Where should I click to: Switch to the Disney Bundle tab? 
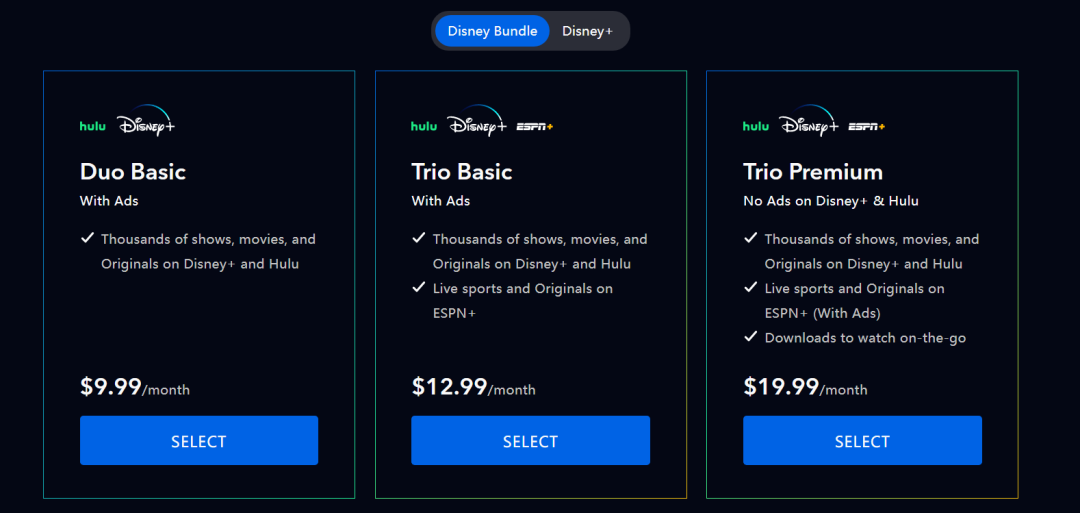click(x=492, y=31)
